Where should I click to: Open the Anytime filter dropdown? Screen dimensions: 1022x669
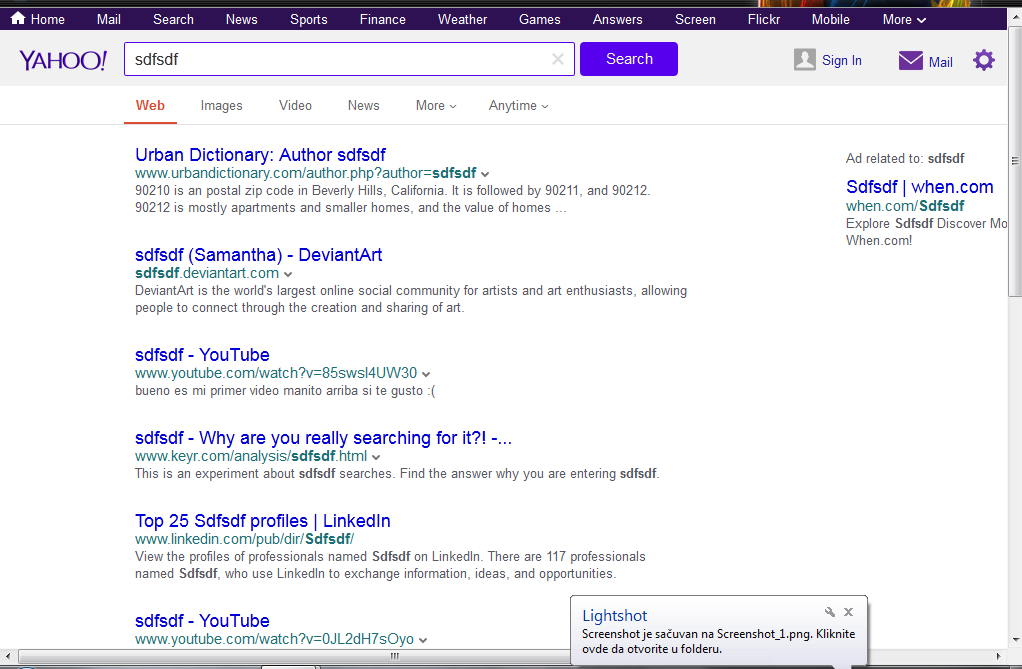518,106
